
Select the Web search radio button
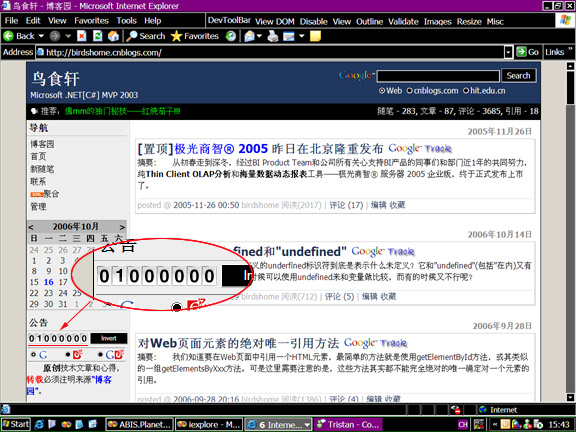[x=382, y=91]
